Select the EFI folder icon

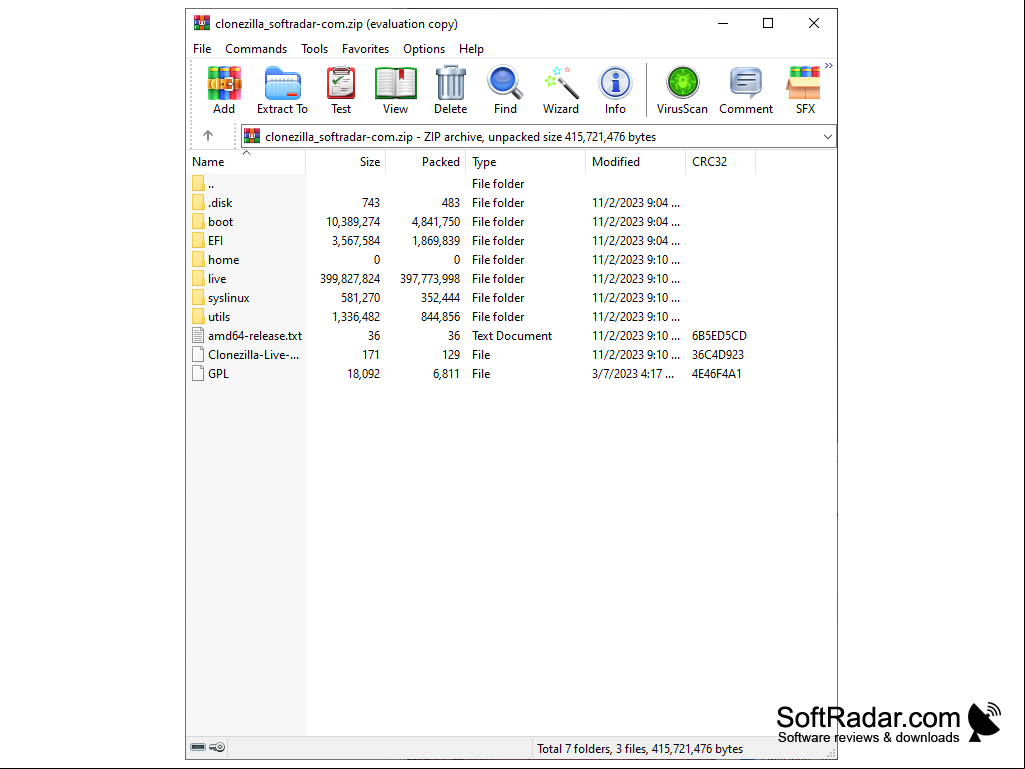[x=198, y=241]
